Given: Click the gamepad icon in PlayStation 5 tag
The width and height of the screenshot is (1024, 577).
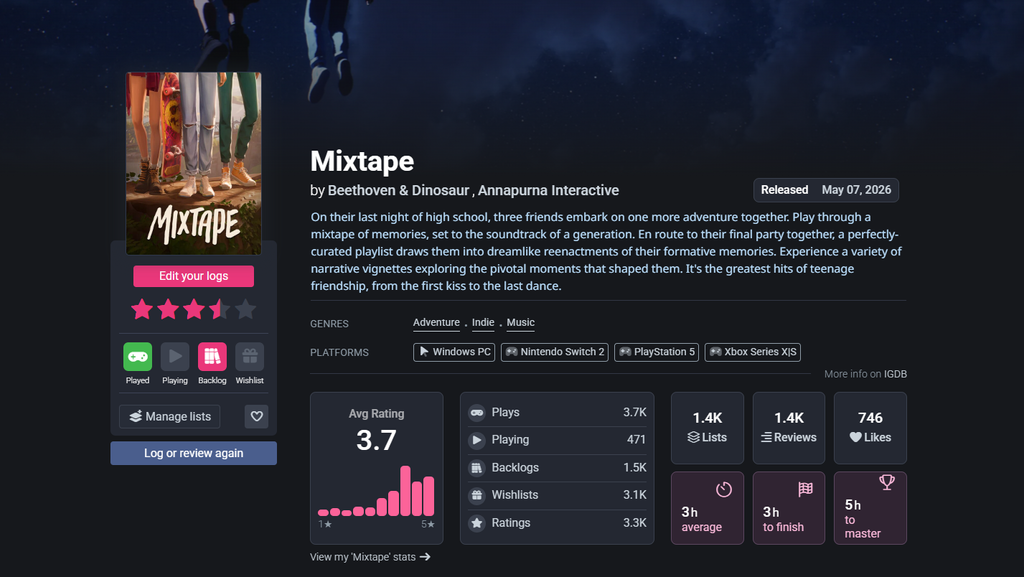Looking at the screenshot, I should [x=625, y=352].
